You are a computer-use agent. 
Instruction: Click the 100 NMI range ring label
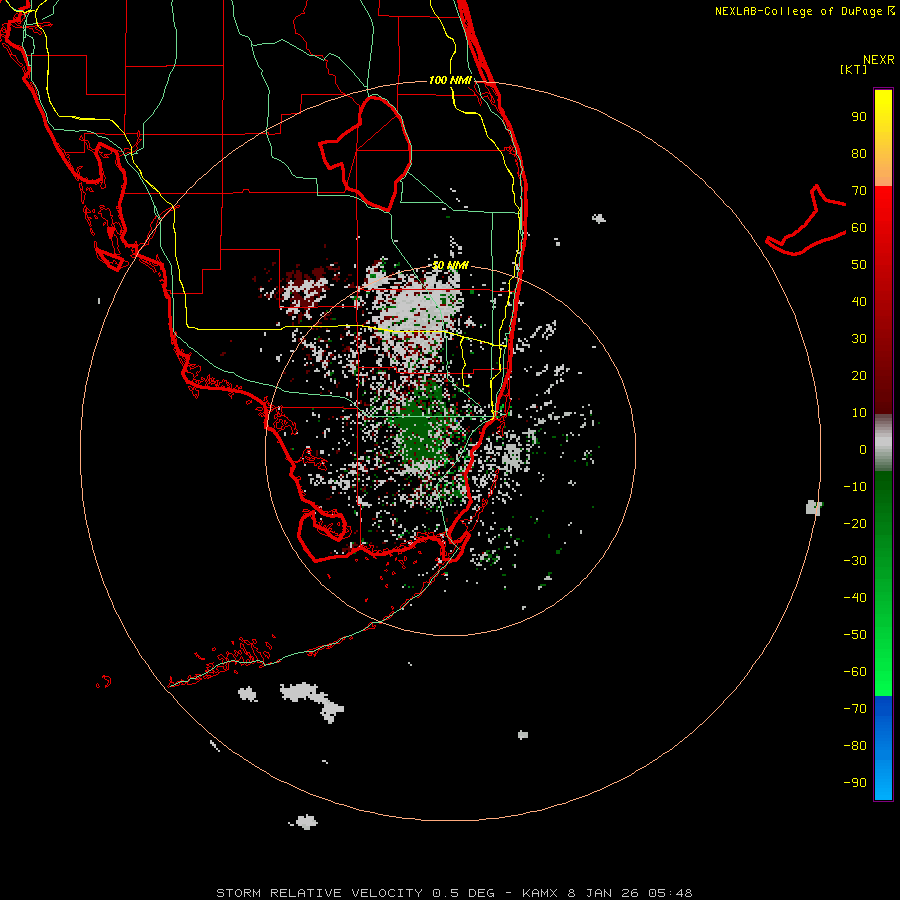pos(451,80)
